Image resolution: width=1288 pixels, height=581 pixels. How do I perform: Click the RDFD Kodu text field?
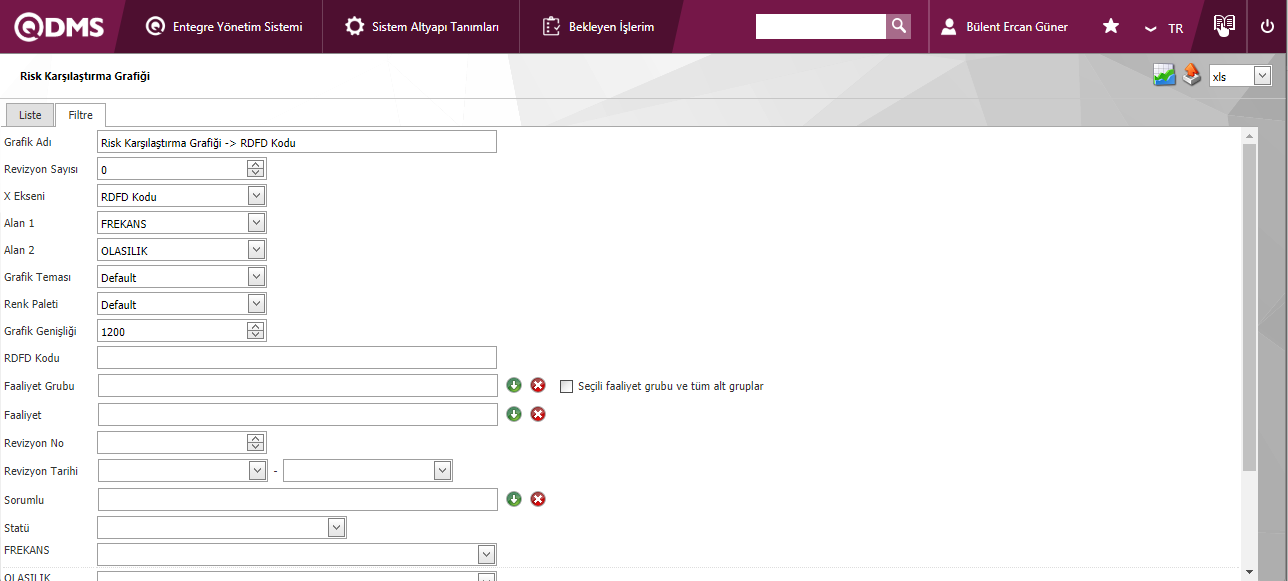click(x=297, y=358)
